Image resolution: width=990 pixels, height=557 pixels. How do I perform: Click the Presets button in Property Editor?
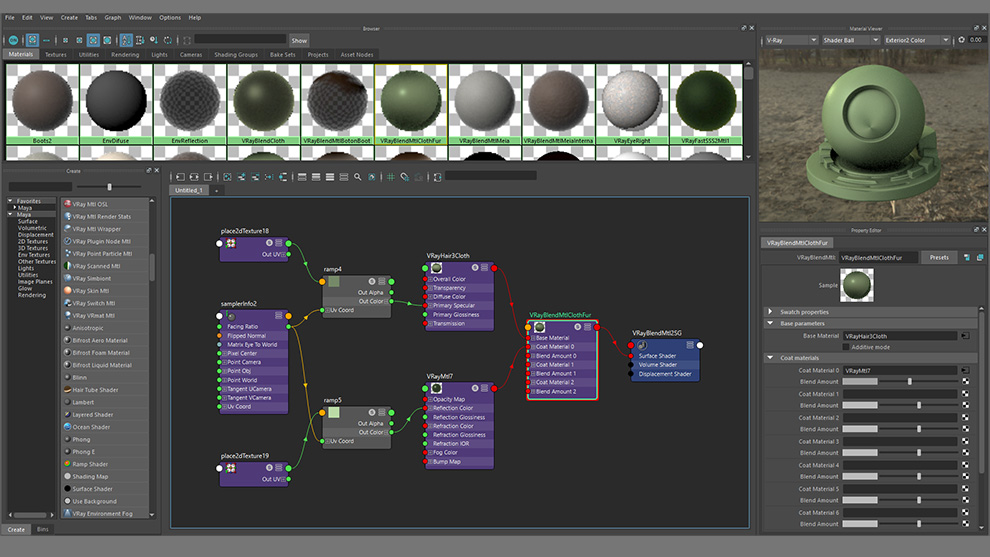[x=938, y=257]
